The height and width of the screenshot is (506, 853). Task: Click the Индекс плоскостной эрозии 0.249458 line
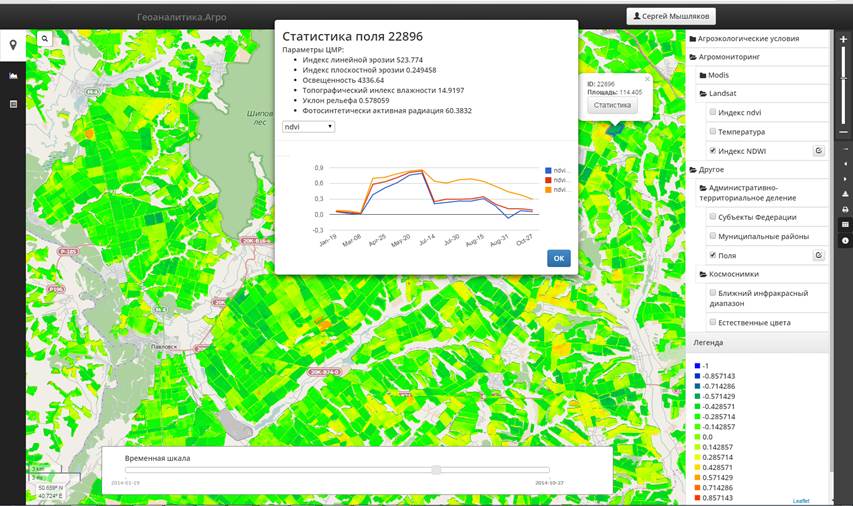(x=369, y=70)
